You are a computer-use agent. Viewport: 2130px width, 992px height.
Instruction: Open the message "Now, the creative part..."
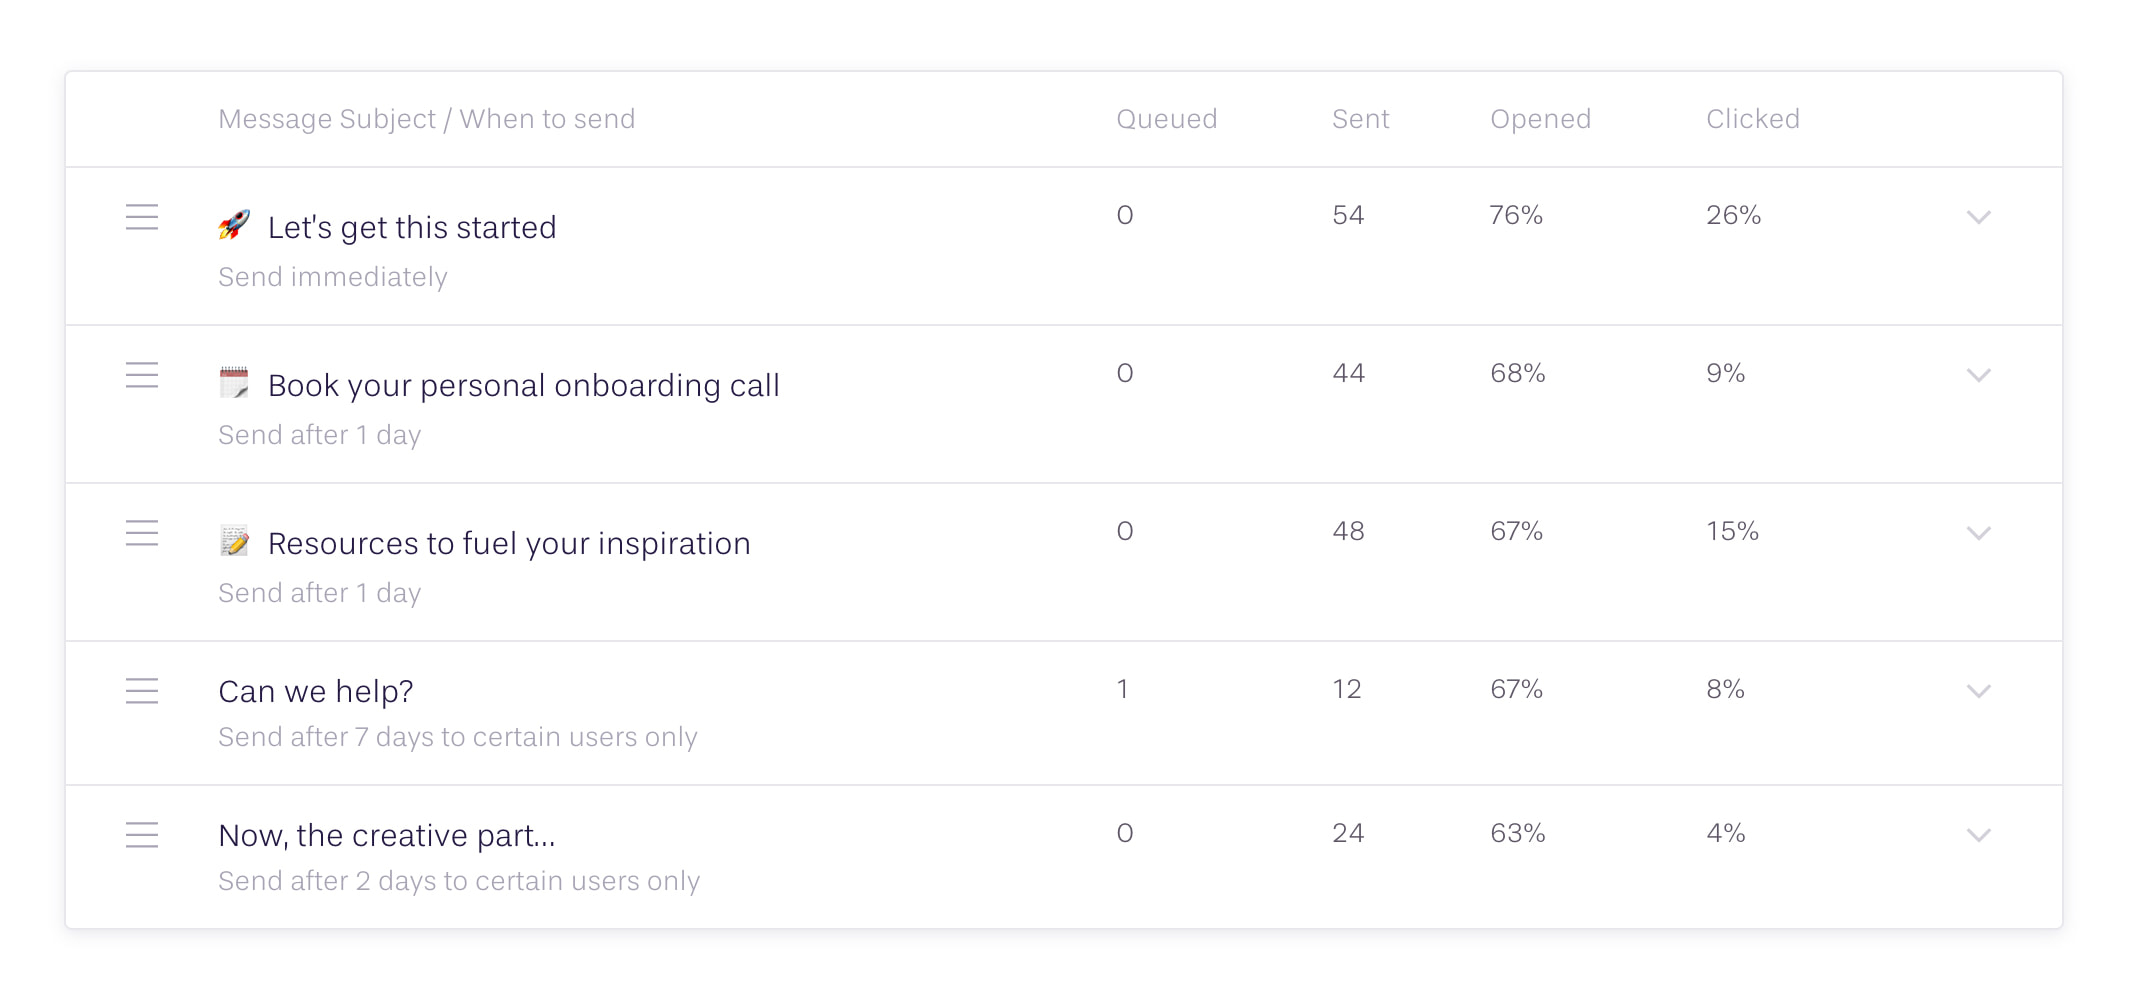[389, 834]
